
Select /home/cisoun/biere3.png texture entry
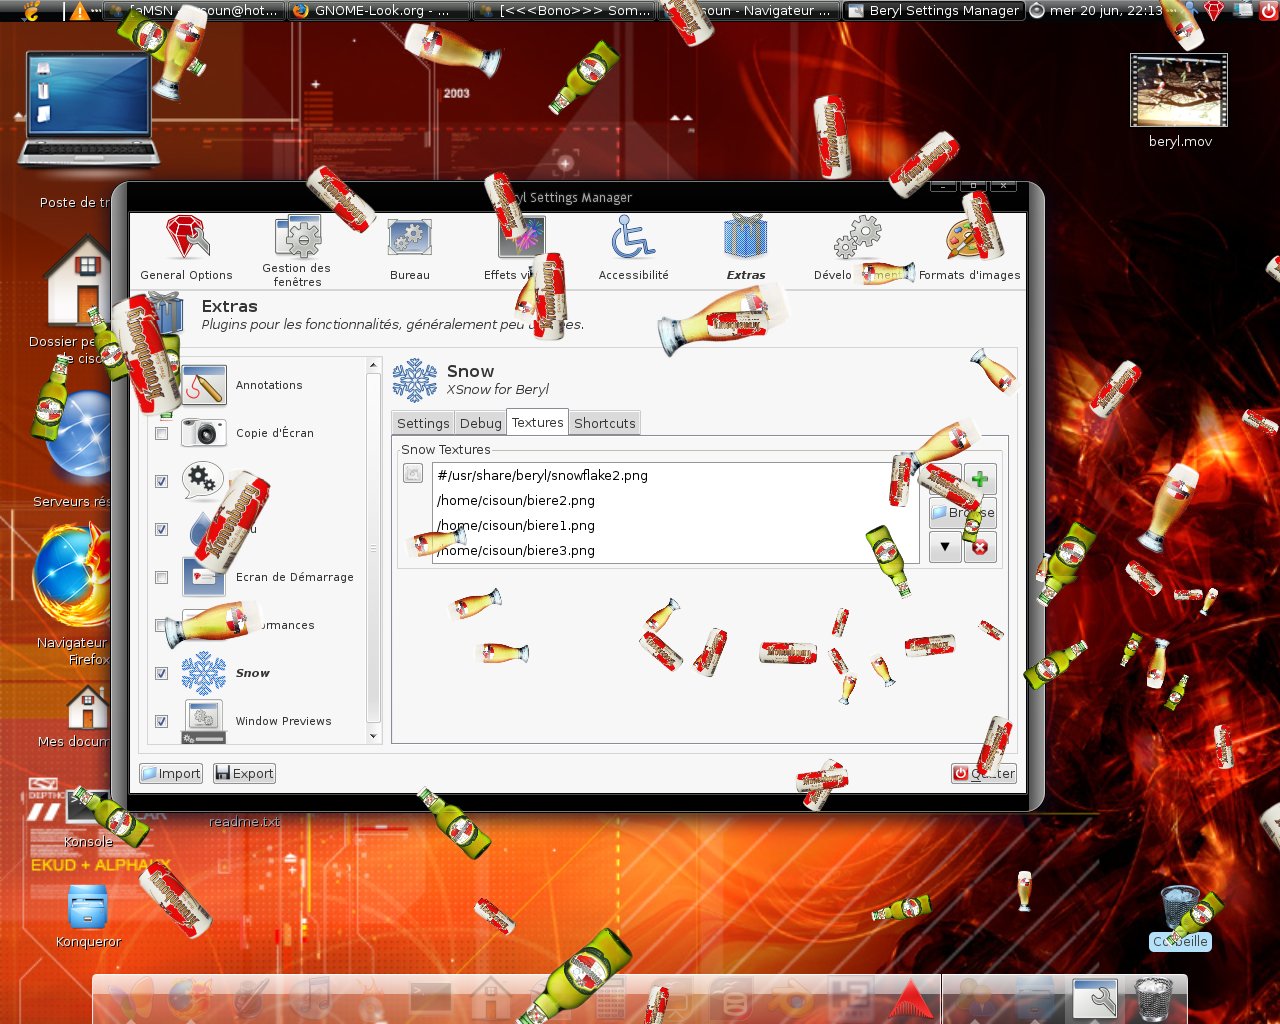(675, 550)
